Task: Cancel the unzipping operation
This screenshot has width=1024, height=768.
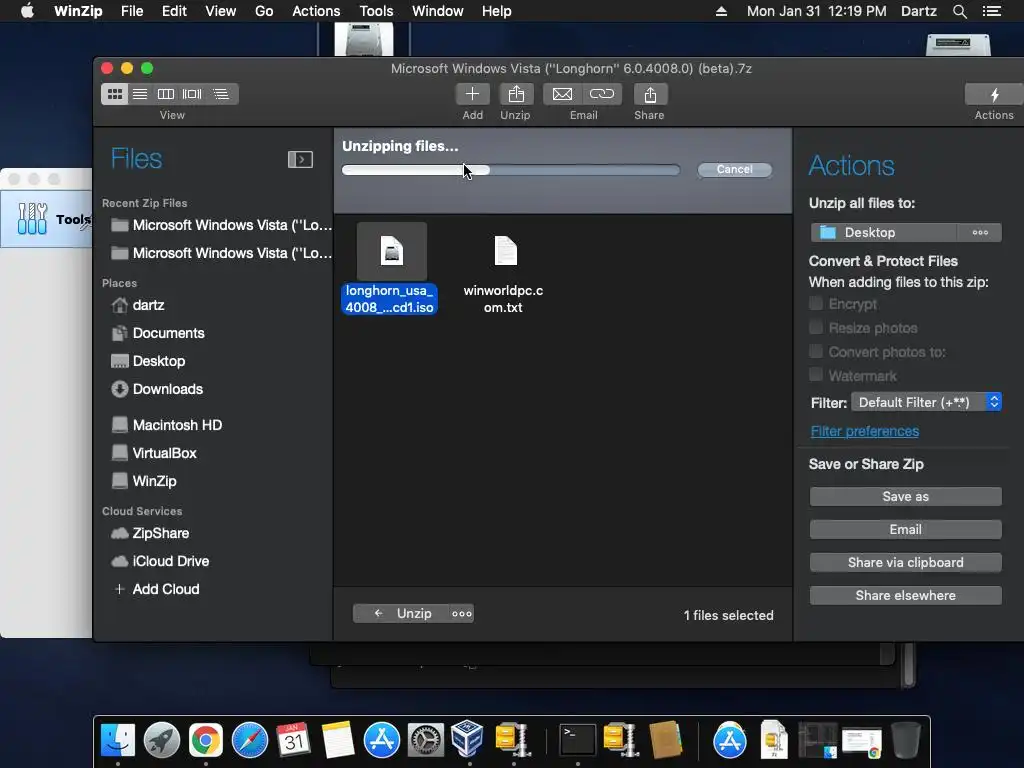Action: click(735, 169)
